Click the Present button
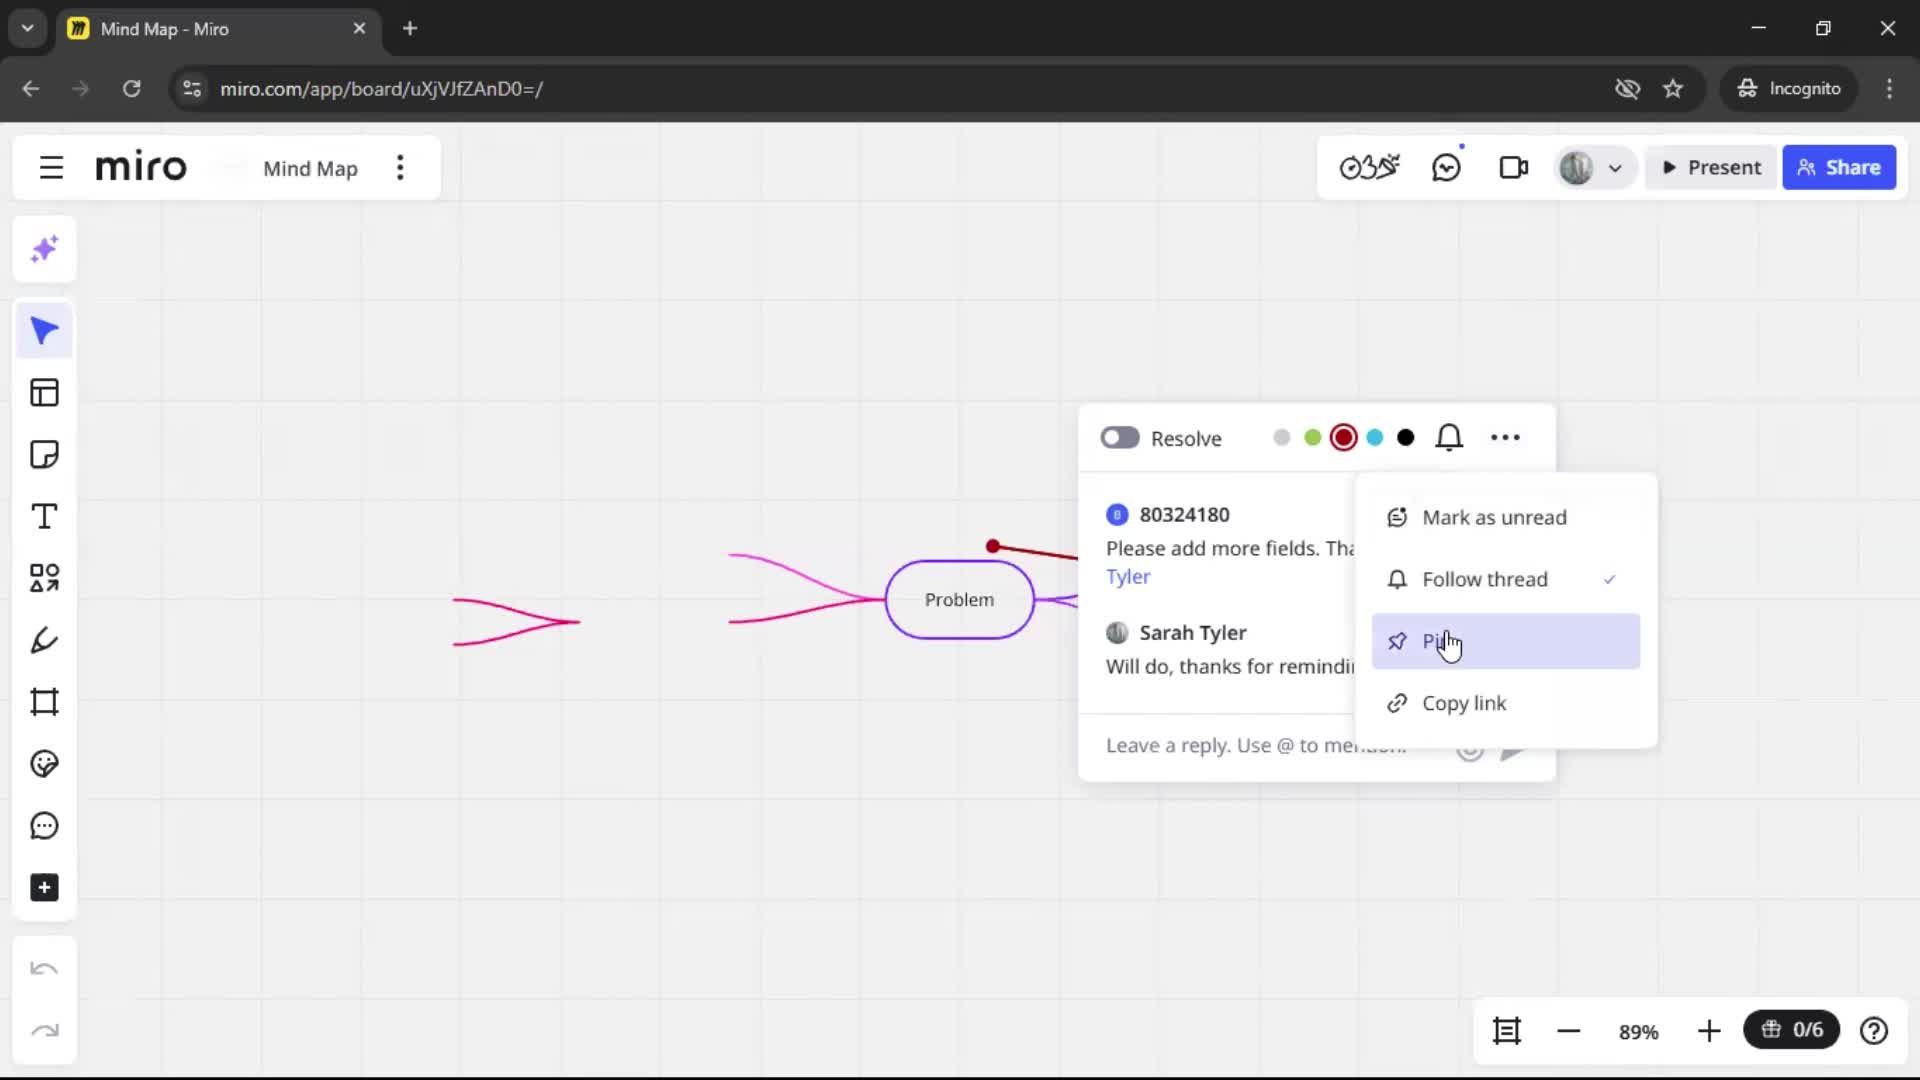Screen dimensions: 1920x1080 pos(1711,168)
